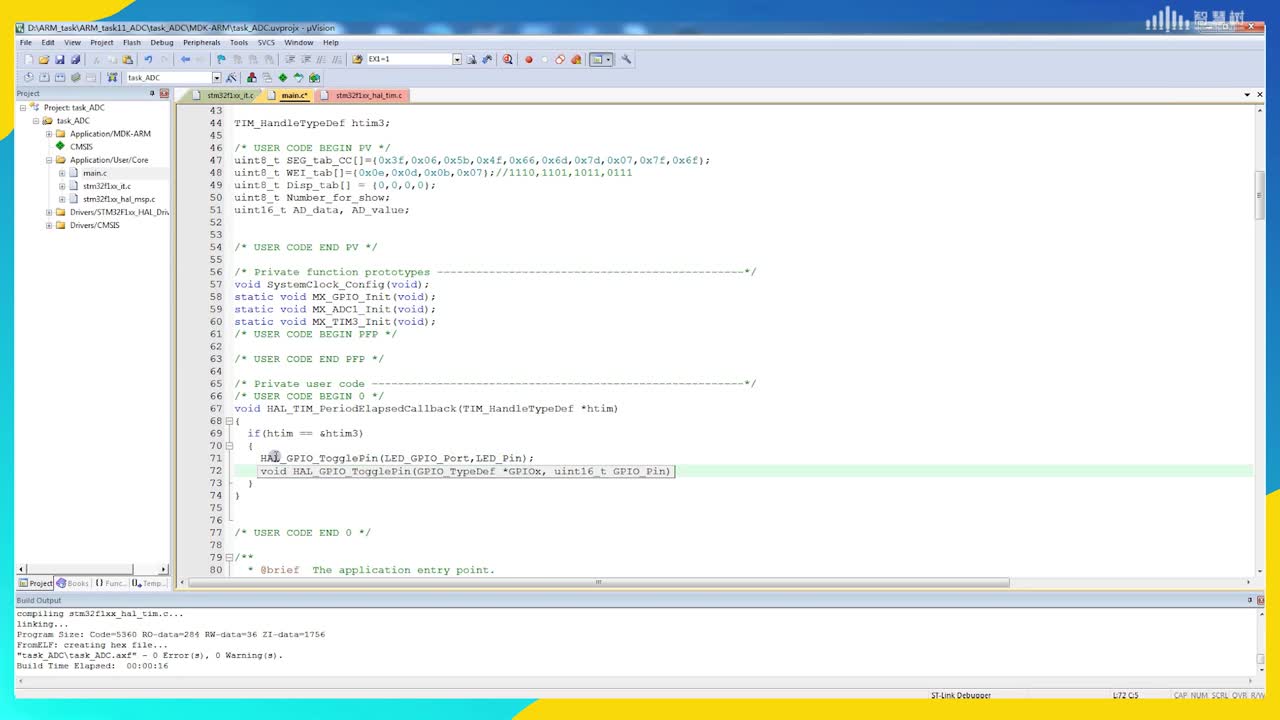Download code to flash with the LOAD icon

coord(112,77)
